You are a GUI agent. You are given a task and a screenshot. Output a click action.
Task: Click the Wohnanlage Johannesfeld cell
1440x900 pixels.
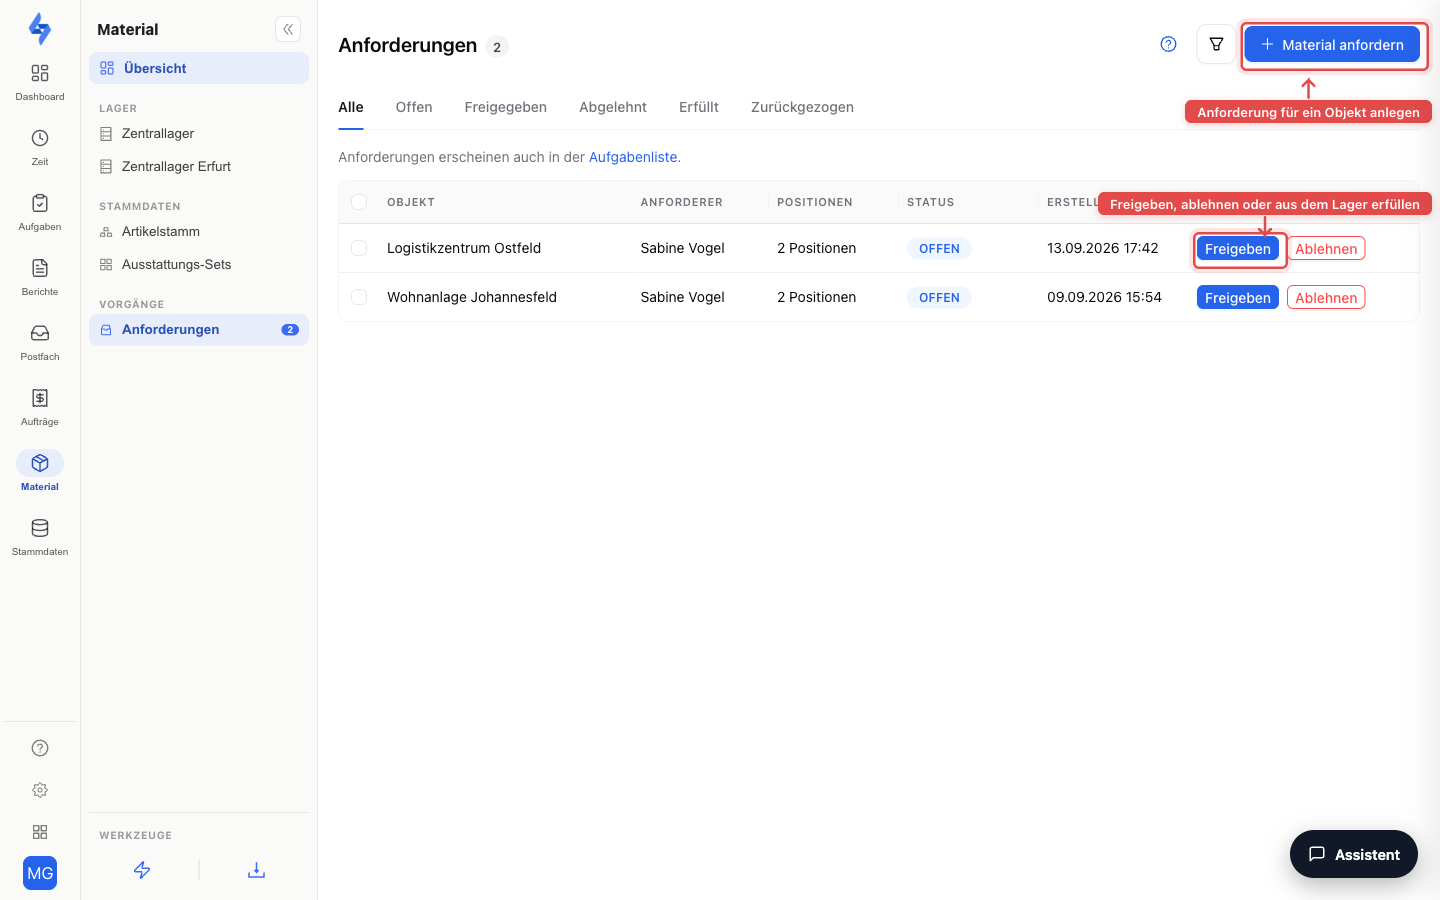[472, 297]
